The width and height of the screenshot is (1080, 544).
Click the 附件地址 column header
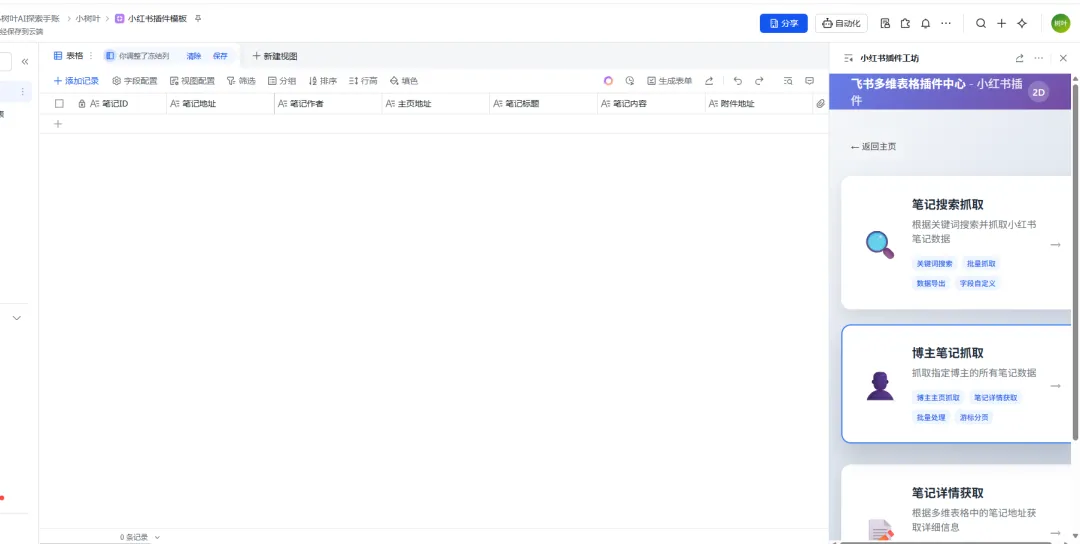[x=759, y=103]
